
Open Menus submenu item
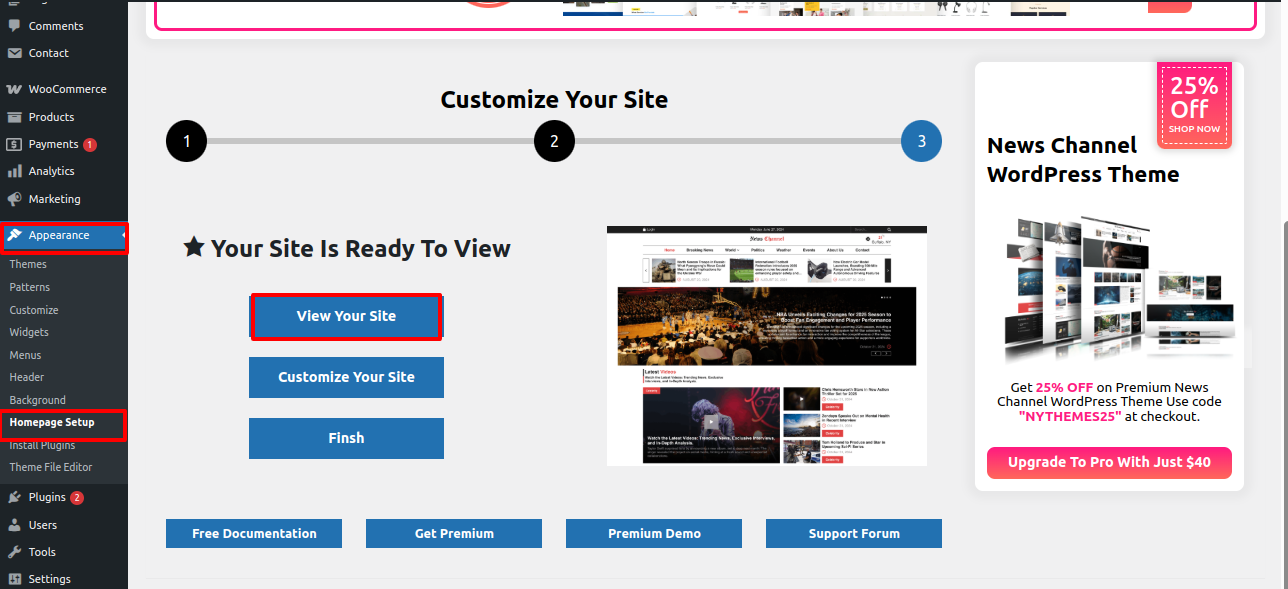point(26,355)
